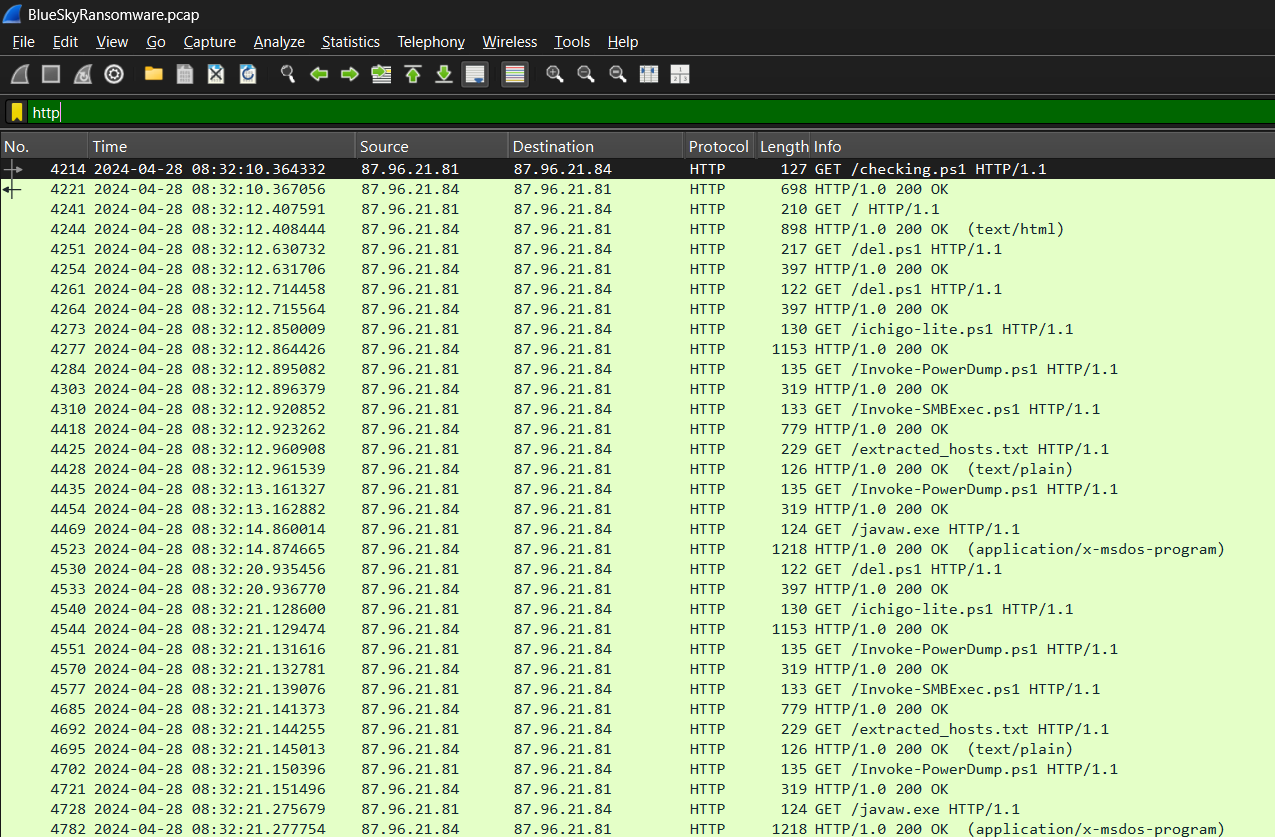The image size is (1275, 837).
Task: Select packet 4523 application/x-msdos-program response
Action: [637, 549]
